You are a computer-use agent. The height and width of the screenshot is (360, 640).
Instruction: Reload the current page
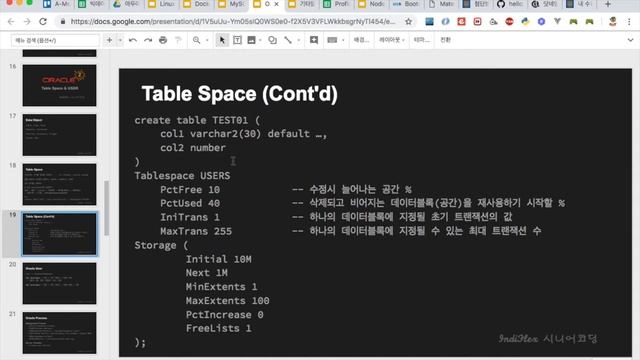pyautogui.click(x=43, y=22)
